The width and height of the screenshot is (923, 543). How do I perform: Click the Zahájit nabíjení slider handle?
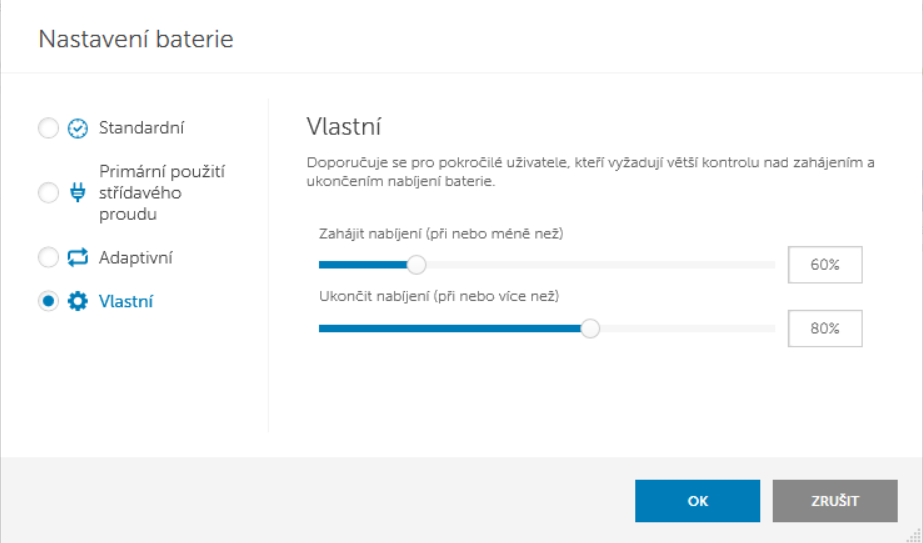[417, 265]
